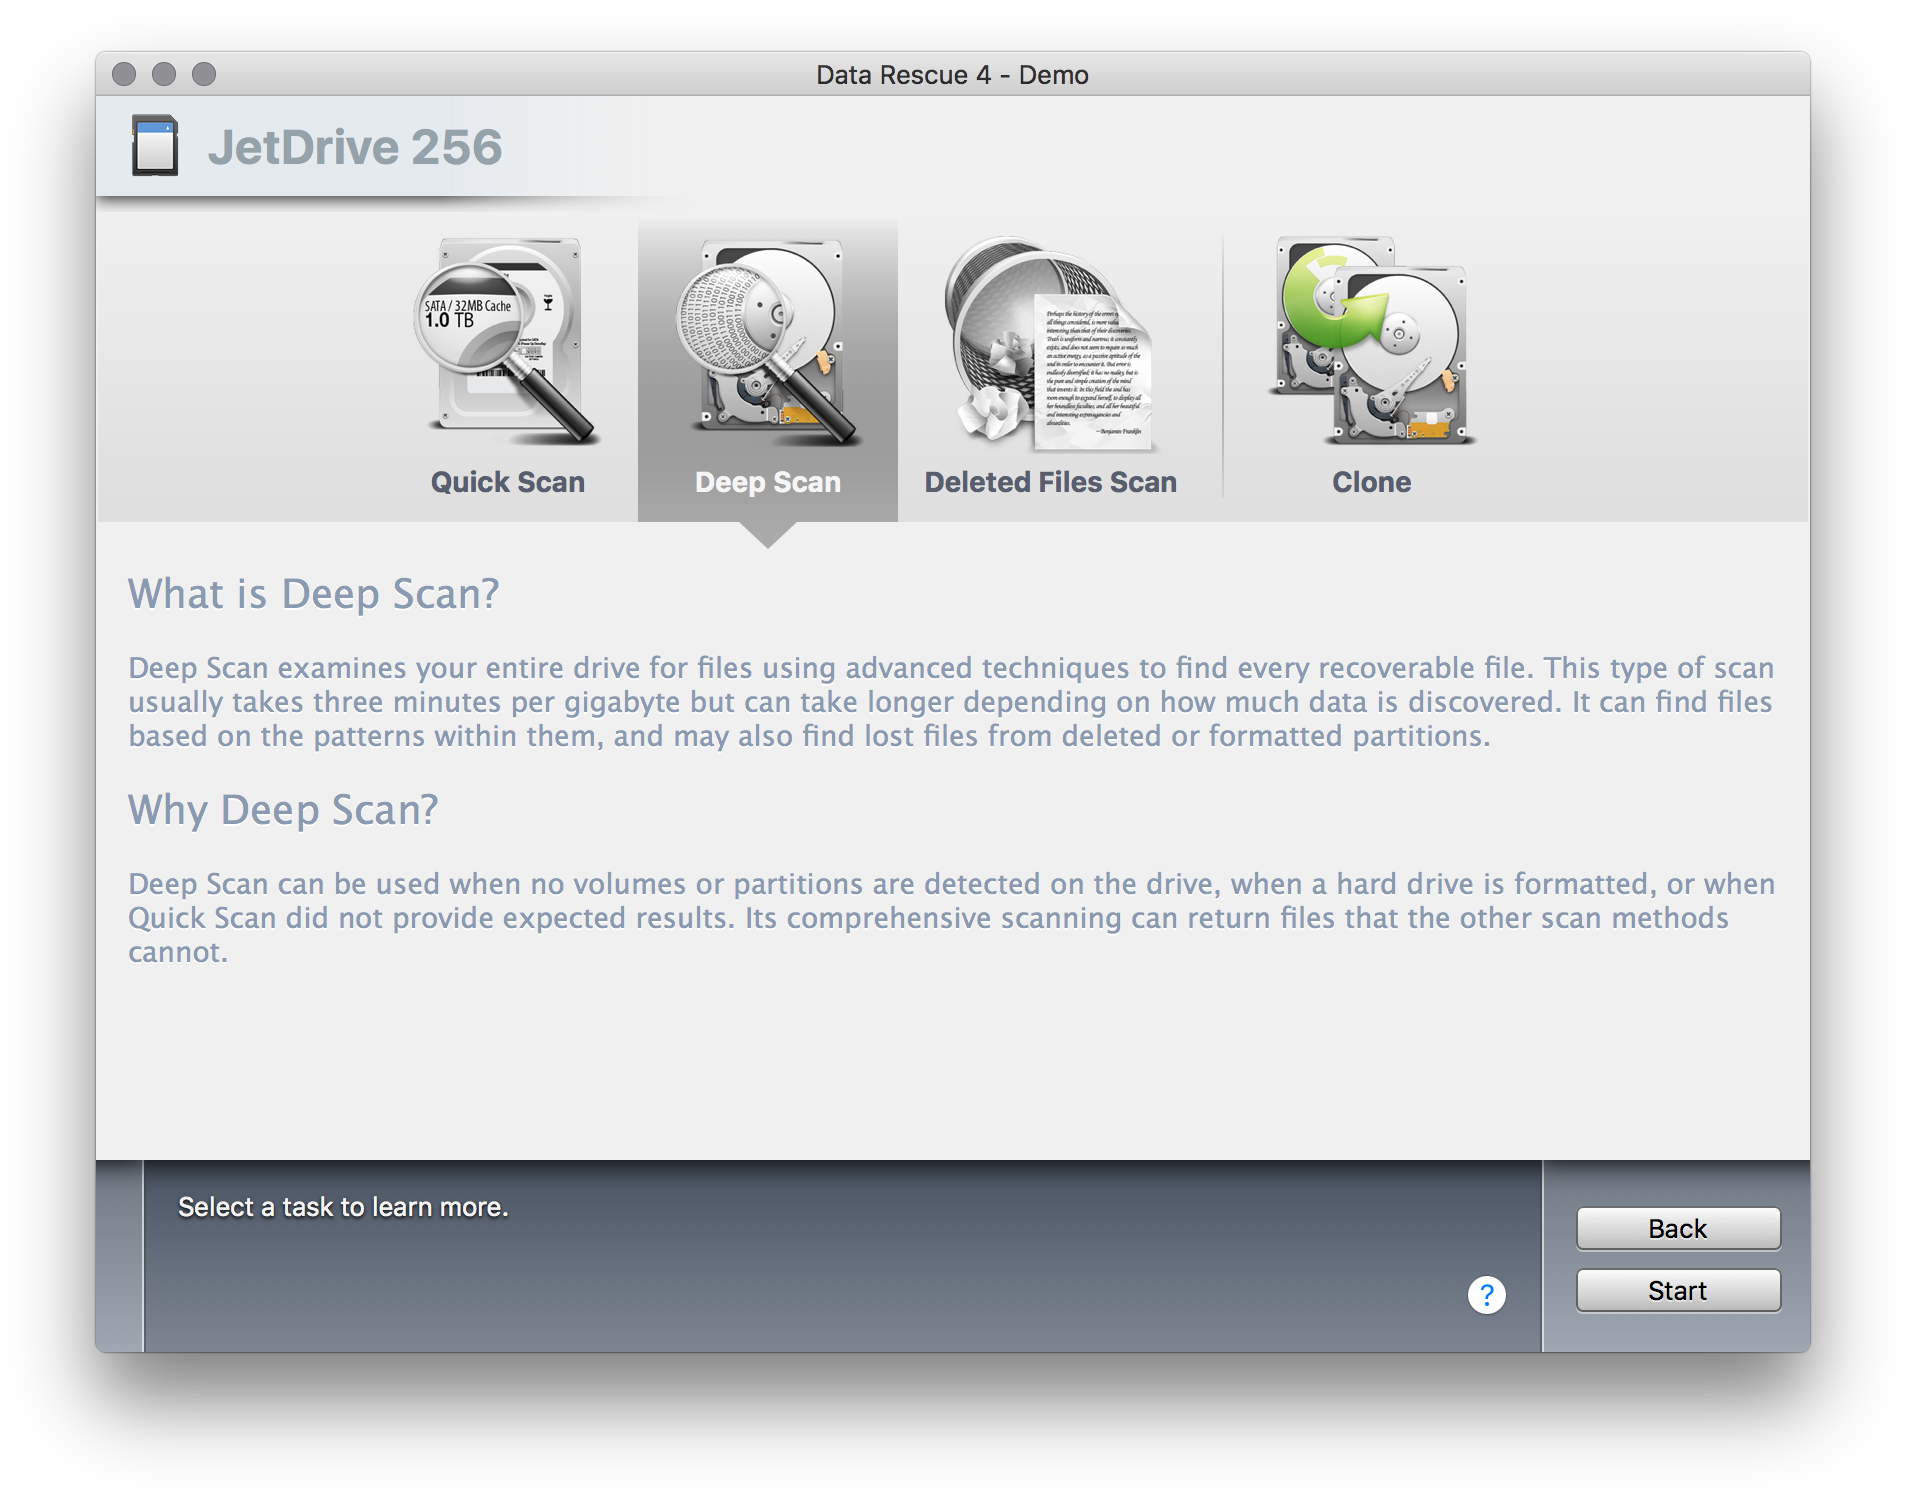Click the paragraph starting 'Deep Scan examines your entire drive'
The image size is (1906, 1500).
point(950,702)
